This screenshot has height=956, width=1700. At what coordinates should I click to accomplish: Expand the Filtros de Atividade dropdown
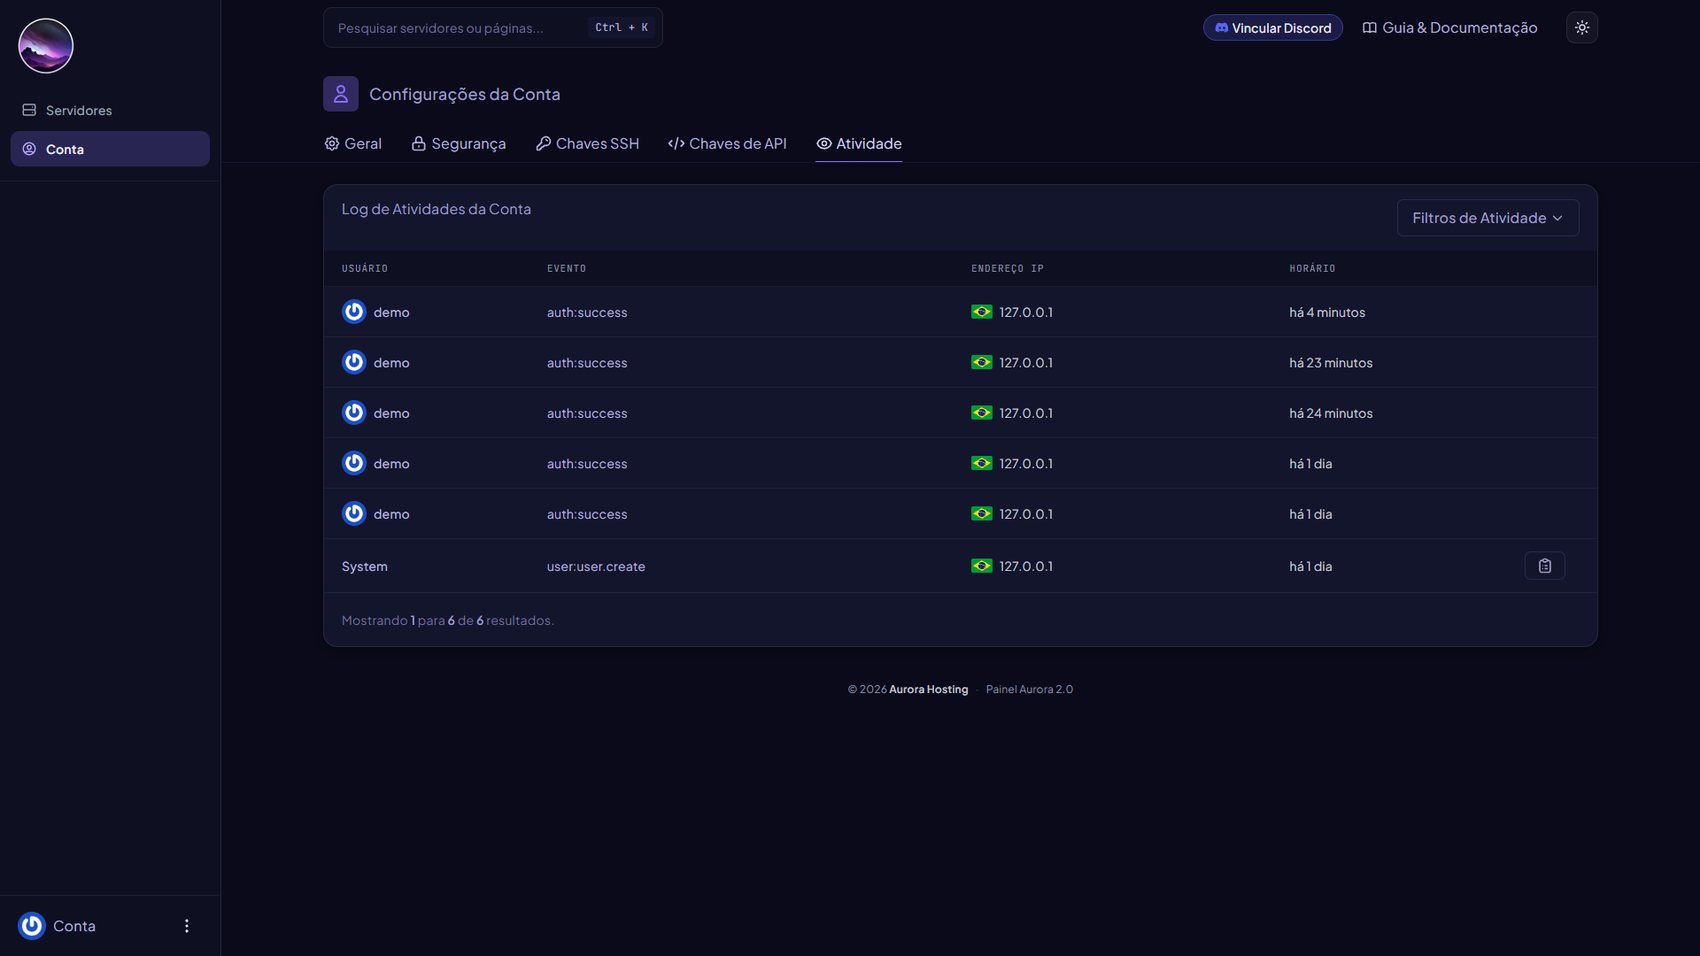[x=1488, y=218]
